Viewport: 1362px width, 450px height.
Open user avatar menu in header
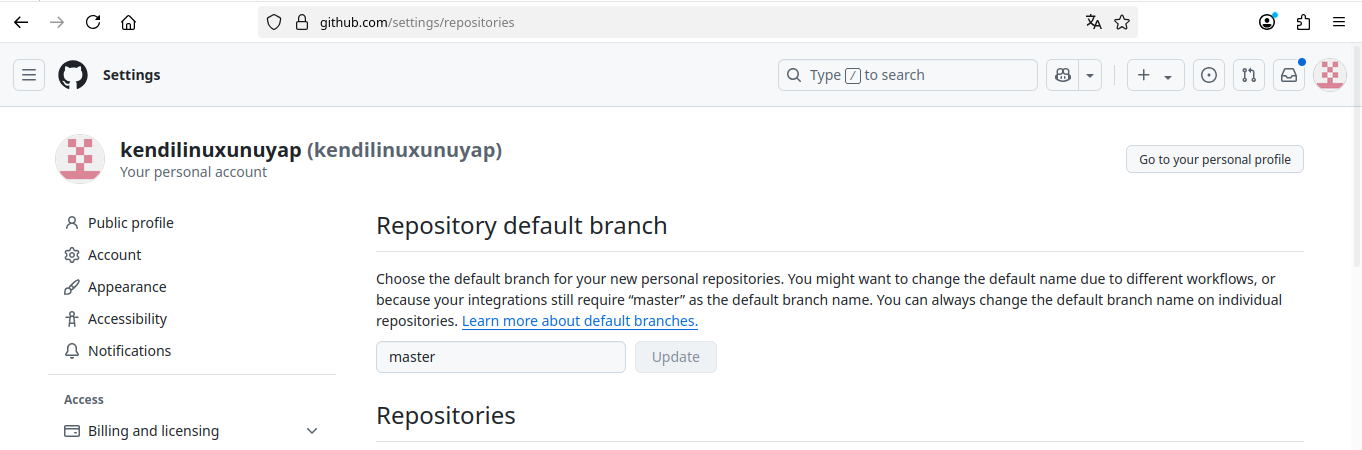click(1329, 75)
